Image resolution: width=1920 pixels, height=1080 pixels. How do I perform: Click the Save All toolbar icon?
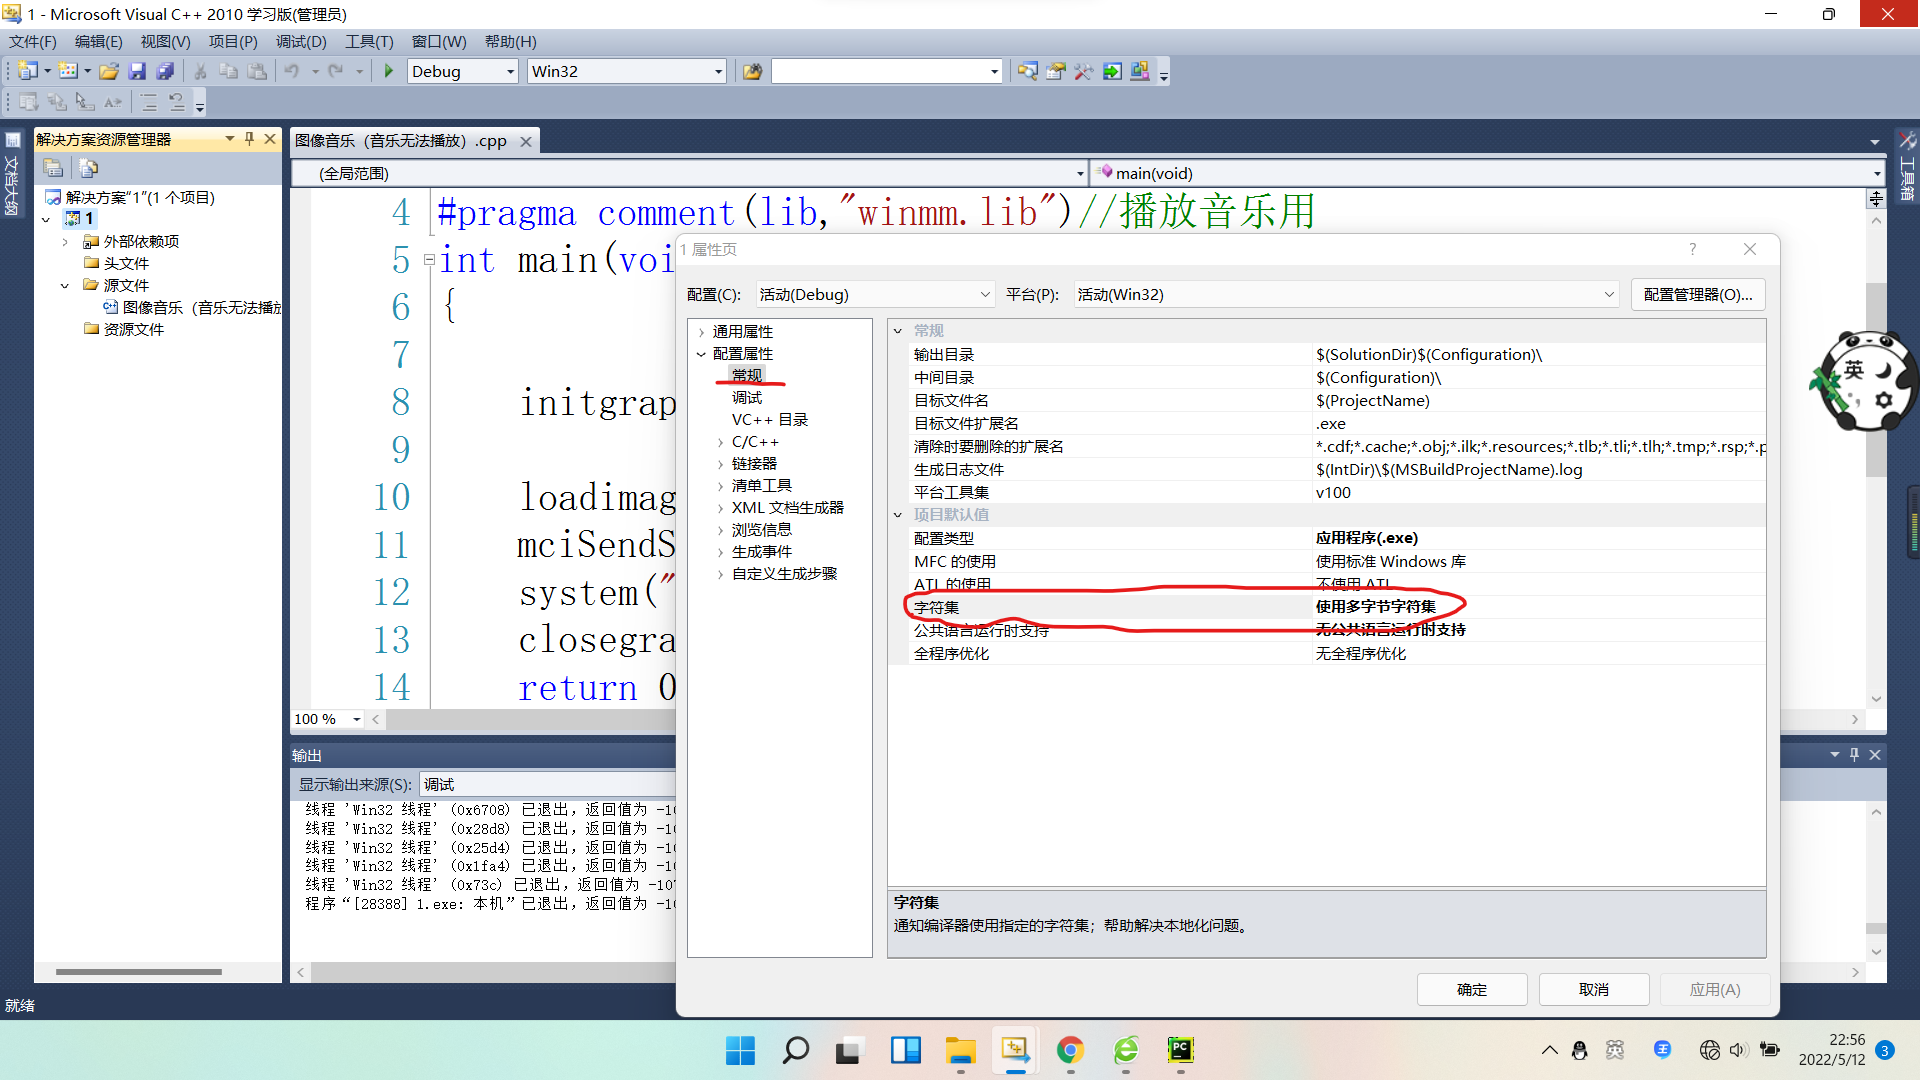[165, 71]
